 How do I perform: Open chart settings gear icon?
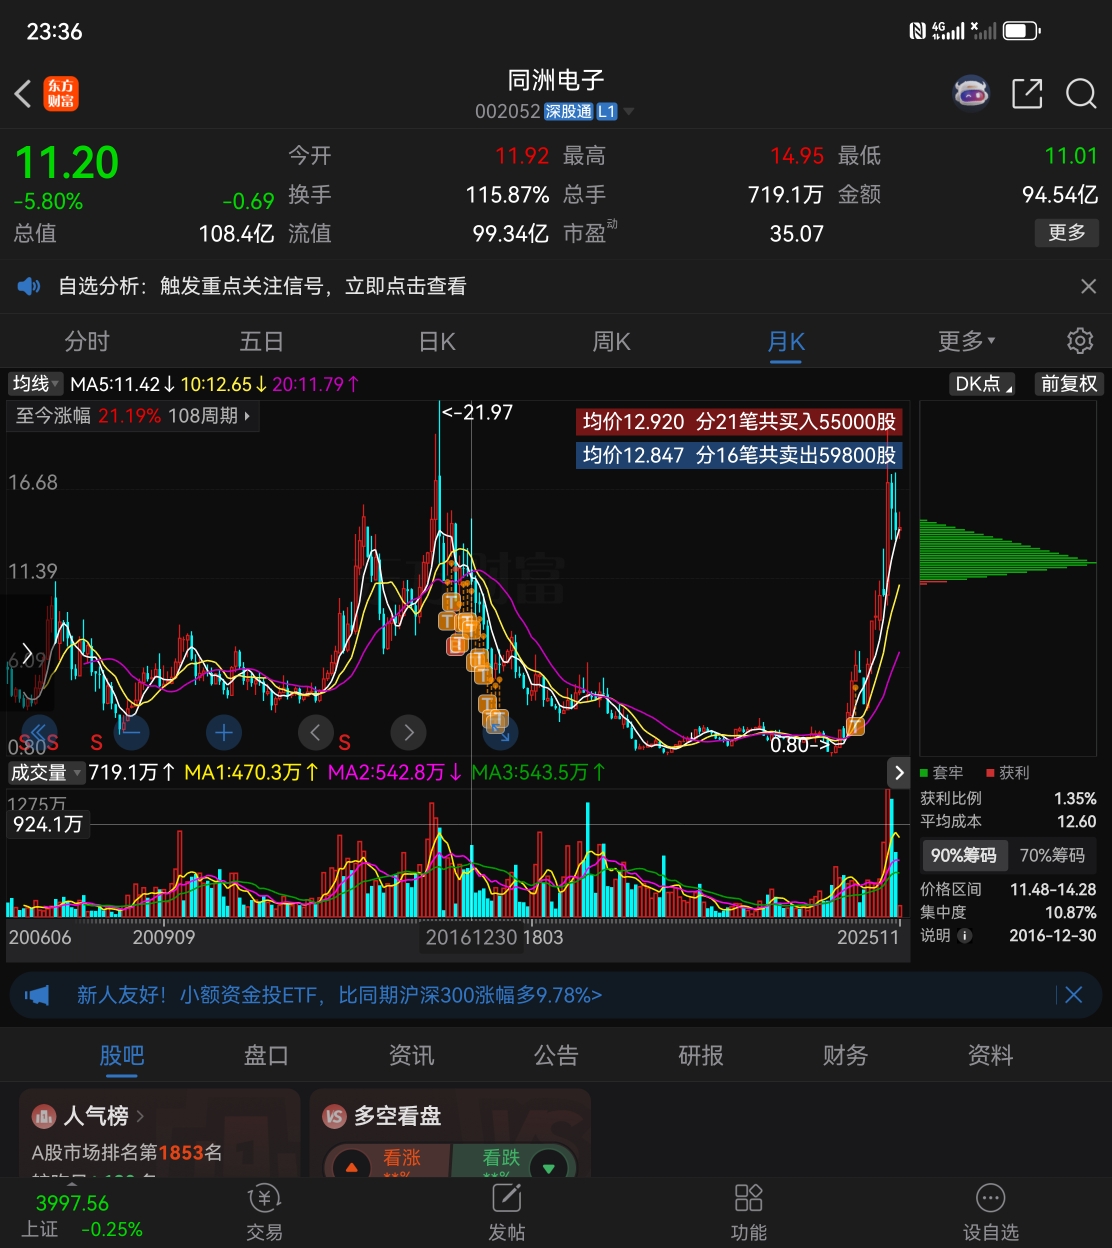(1080, 341)
